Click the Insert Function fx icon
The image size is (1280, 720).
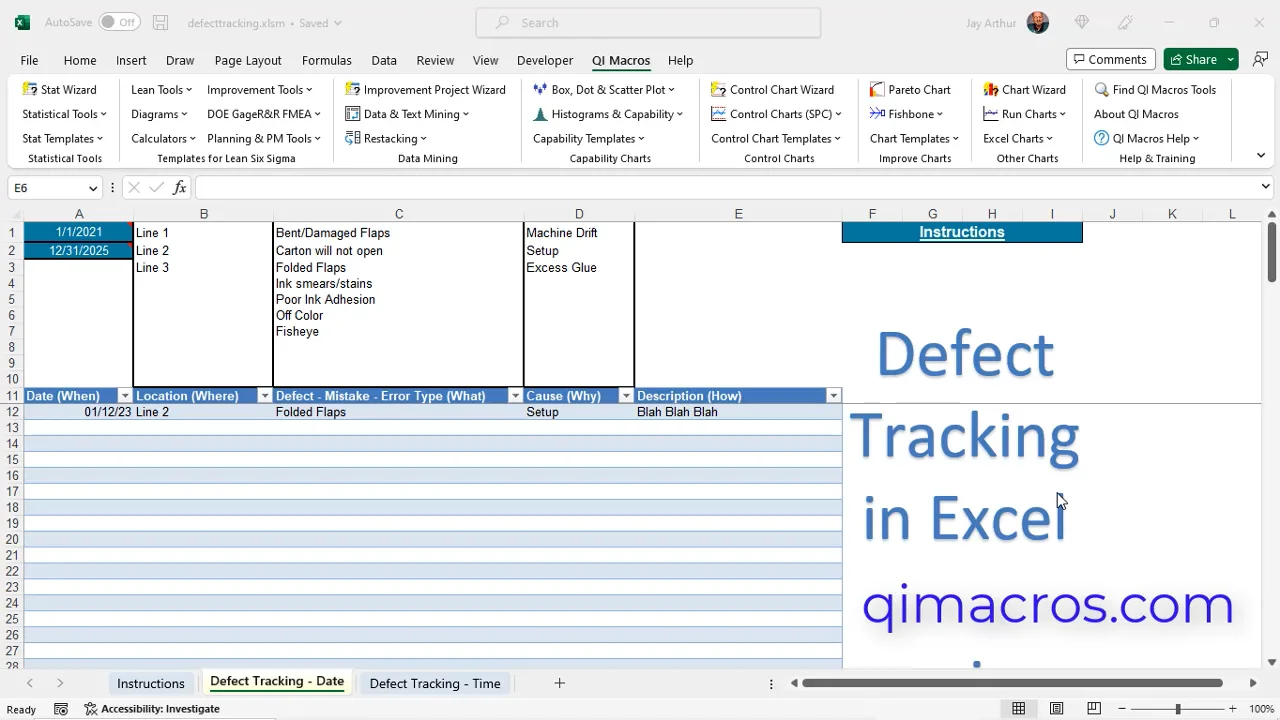click(x=180, y=187)
